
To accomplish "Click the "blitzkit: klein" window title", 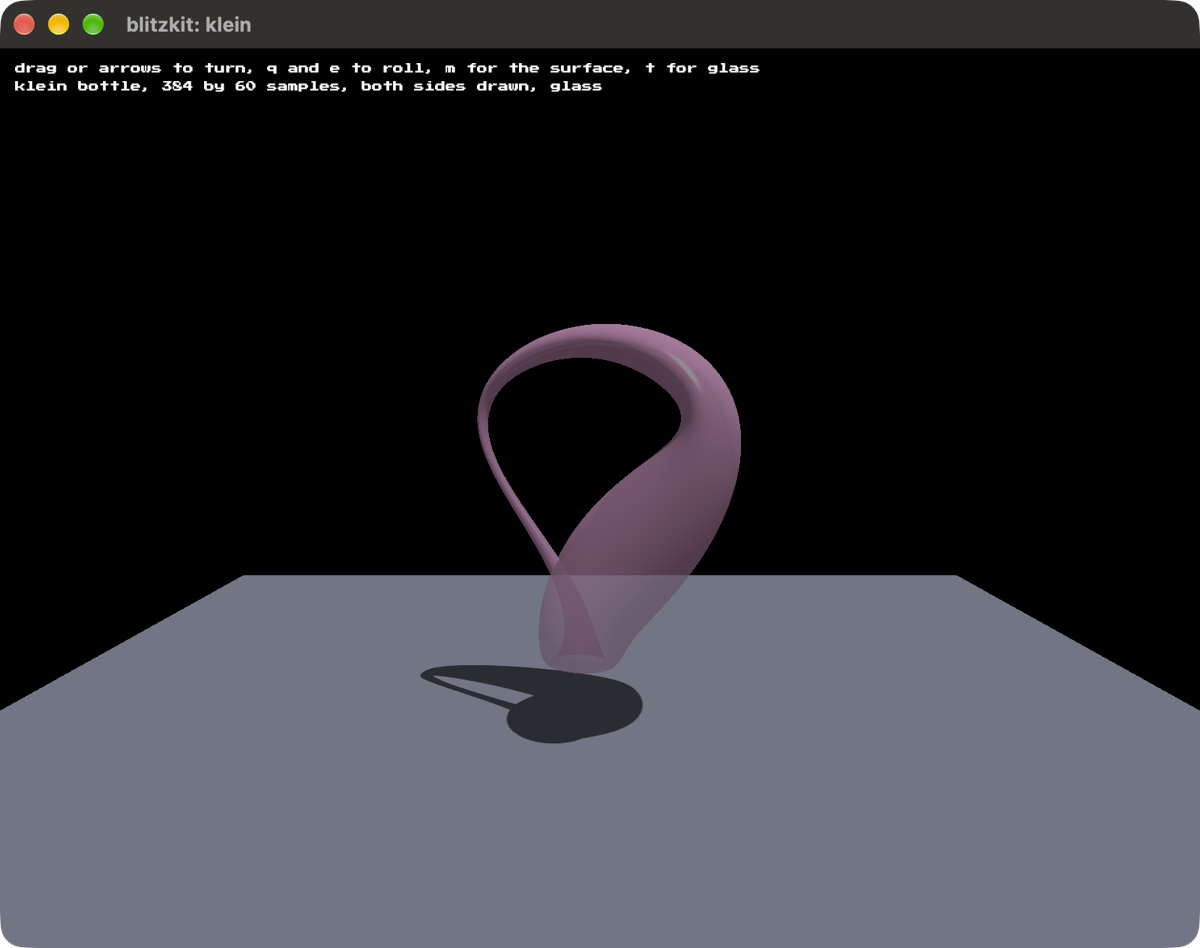I will pyautogui.click(x=189, y=24).
